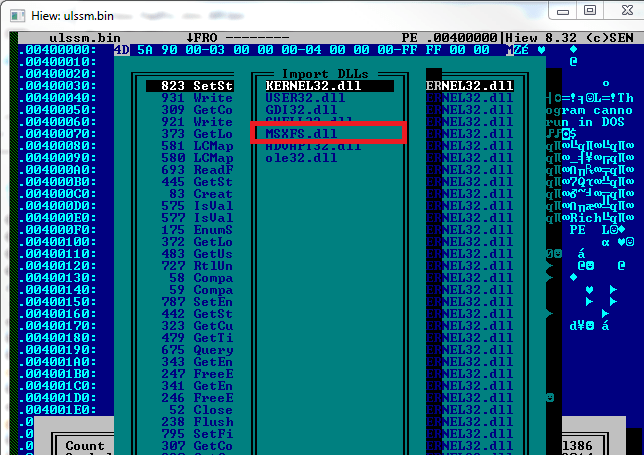Click the value 1386 at bottom right

pos(577,446)
